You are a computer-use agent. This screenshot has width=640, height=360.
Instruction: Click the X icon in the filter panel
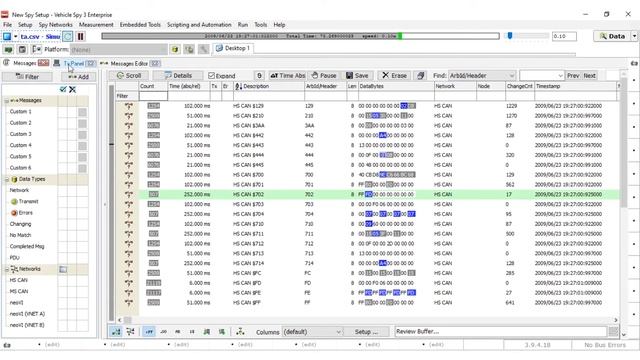[72, 89]
